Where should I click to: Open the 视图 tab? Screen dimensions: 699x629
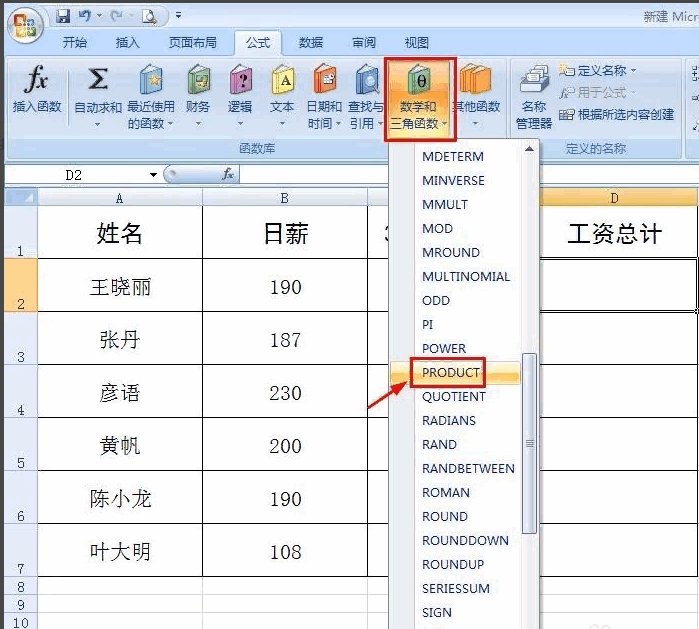point(416,43)
